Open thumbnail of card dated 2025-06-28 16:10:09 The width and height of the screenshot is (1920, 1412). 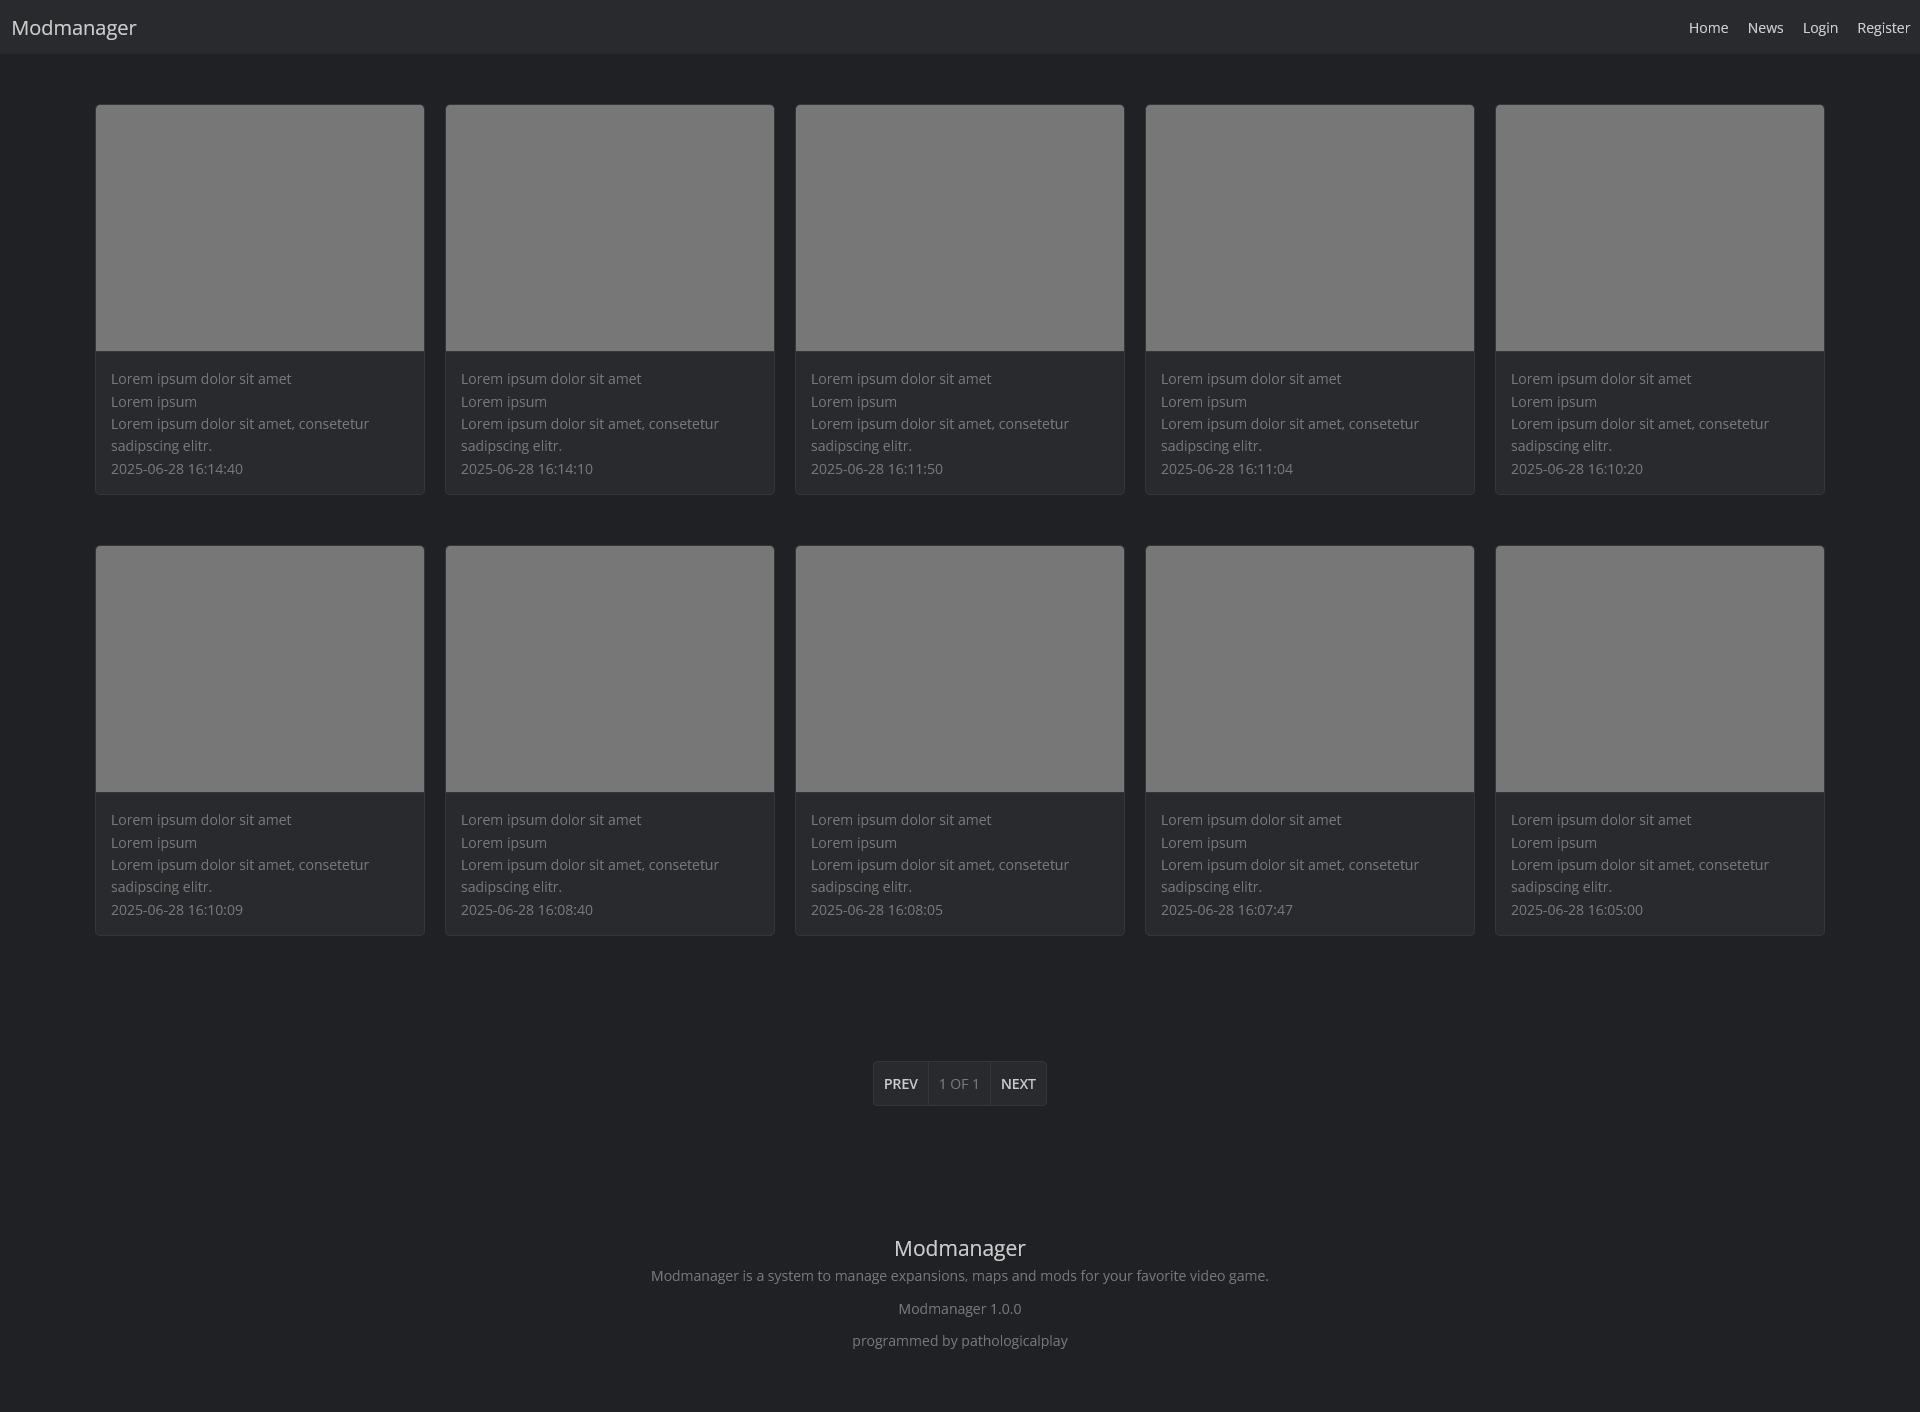click(260, 669)
